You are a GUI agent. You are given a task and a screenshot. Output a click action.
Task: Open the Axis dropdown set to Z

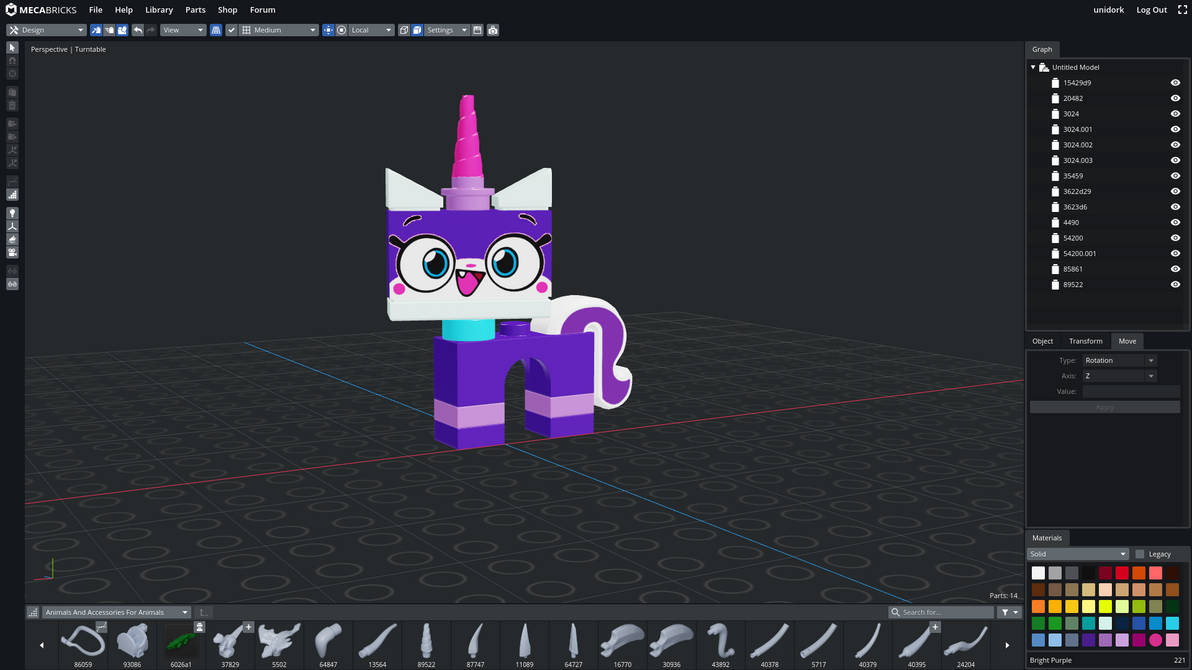(1118, 375)
